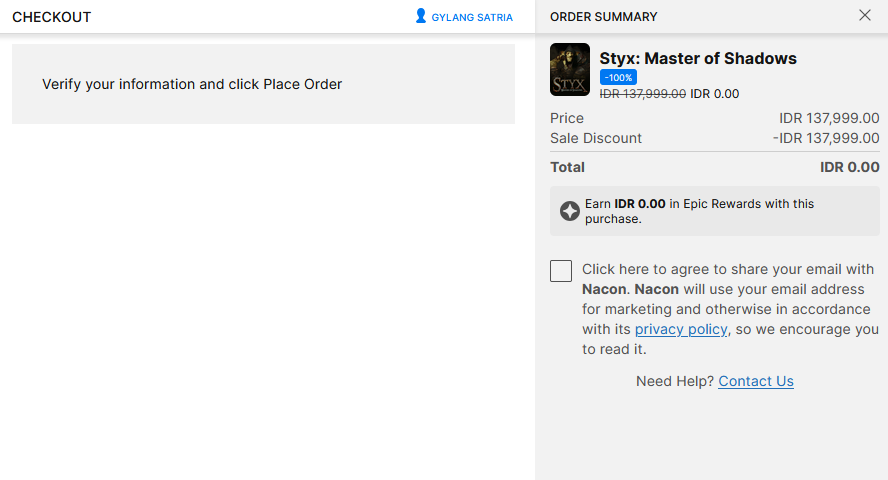Click the Styx game cover thumbnail
Image resolution: width=888 pixels, height=480 pixels.
click(x=570, y=70)
